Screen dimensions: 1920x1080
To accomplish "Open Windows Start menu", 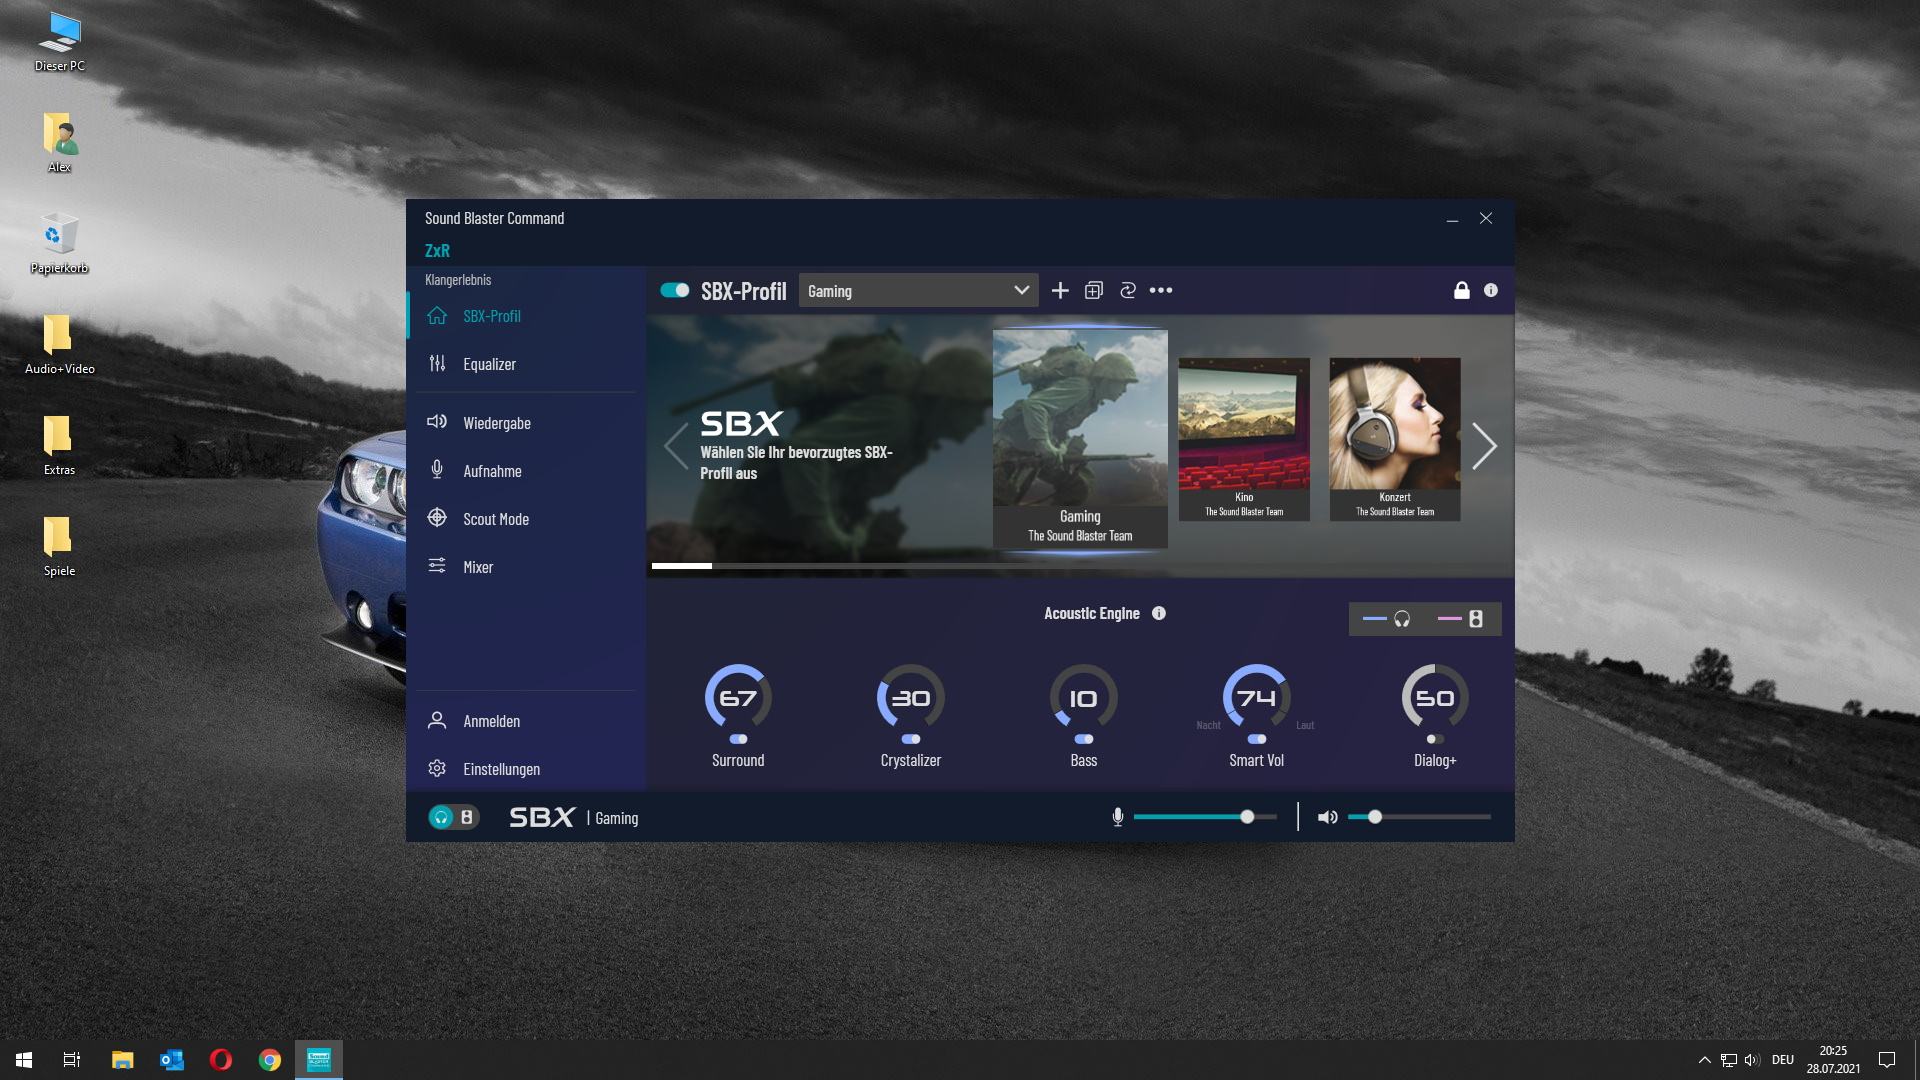I will pos(24,1060).
